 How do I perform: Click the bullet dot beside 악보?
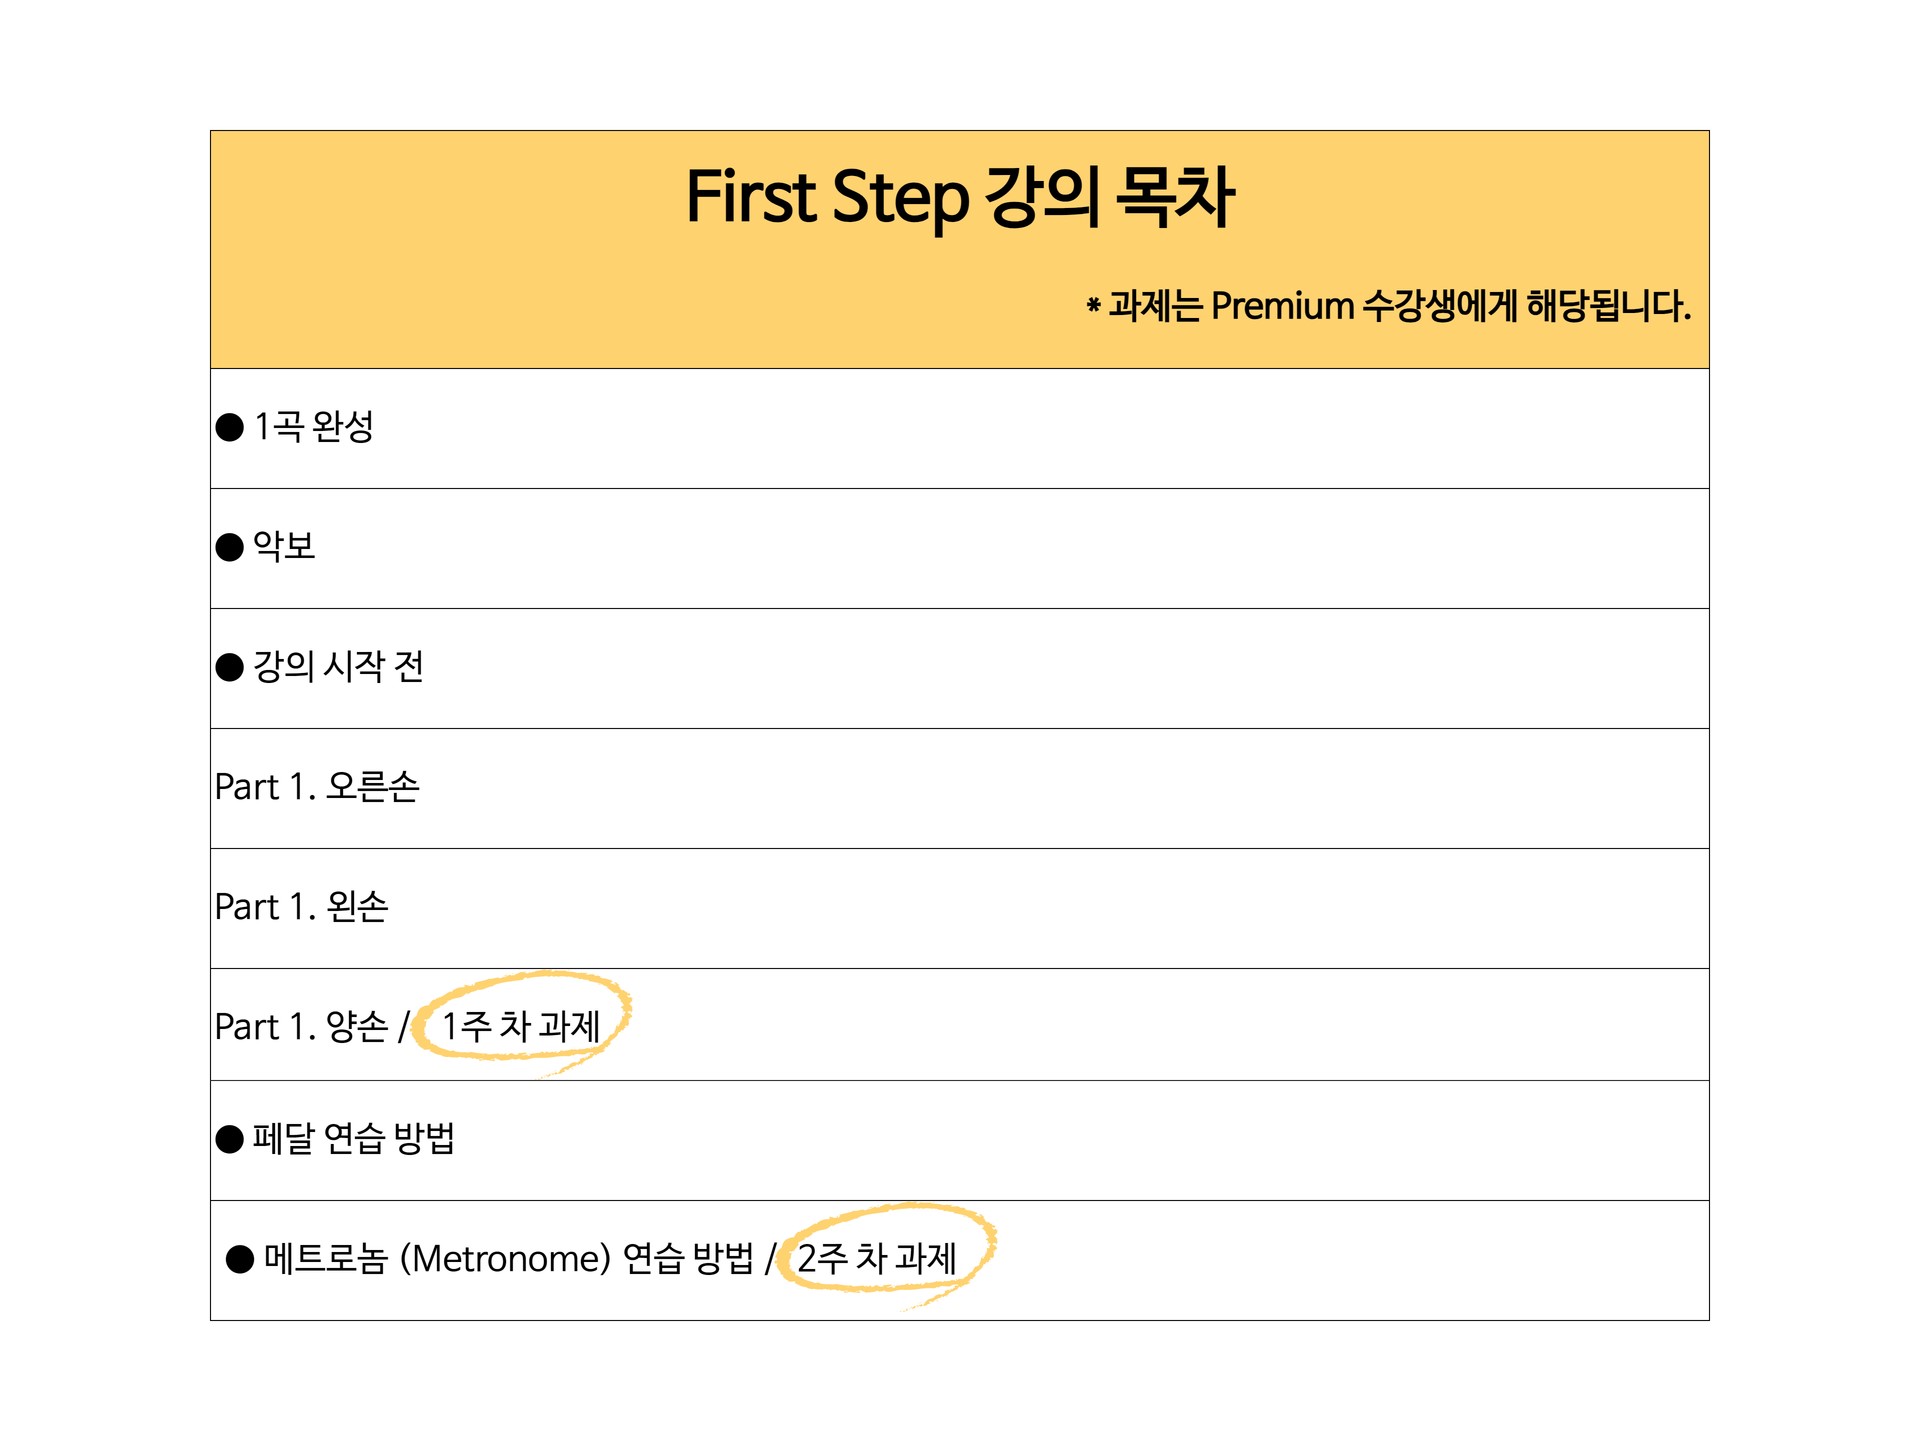click(230, 547)
